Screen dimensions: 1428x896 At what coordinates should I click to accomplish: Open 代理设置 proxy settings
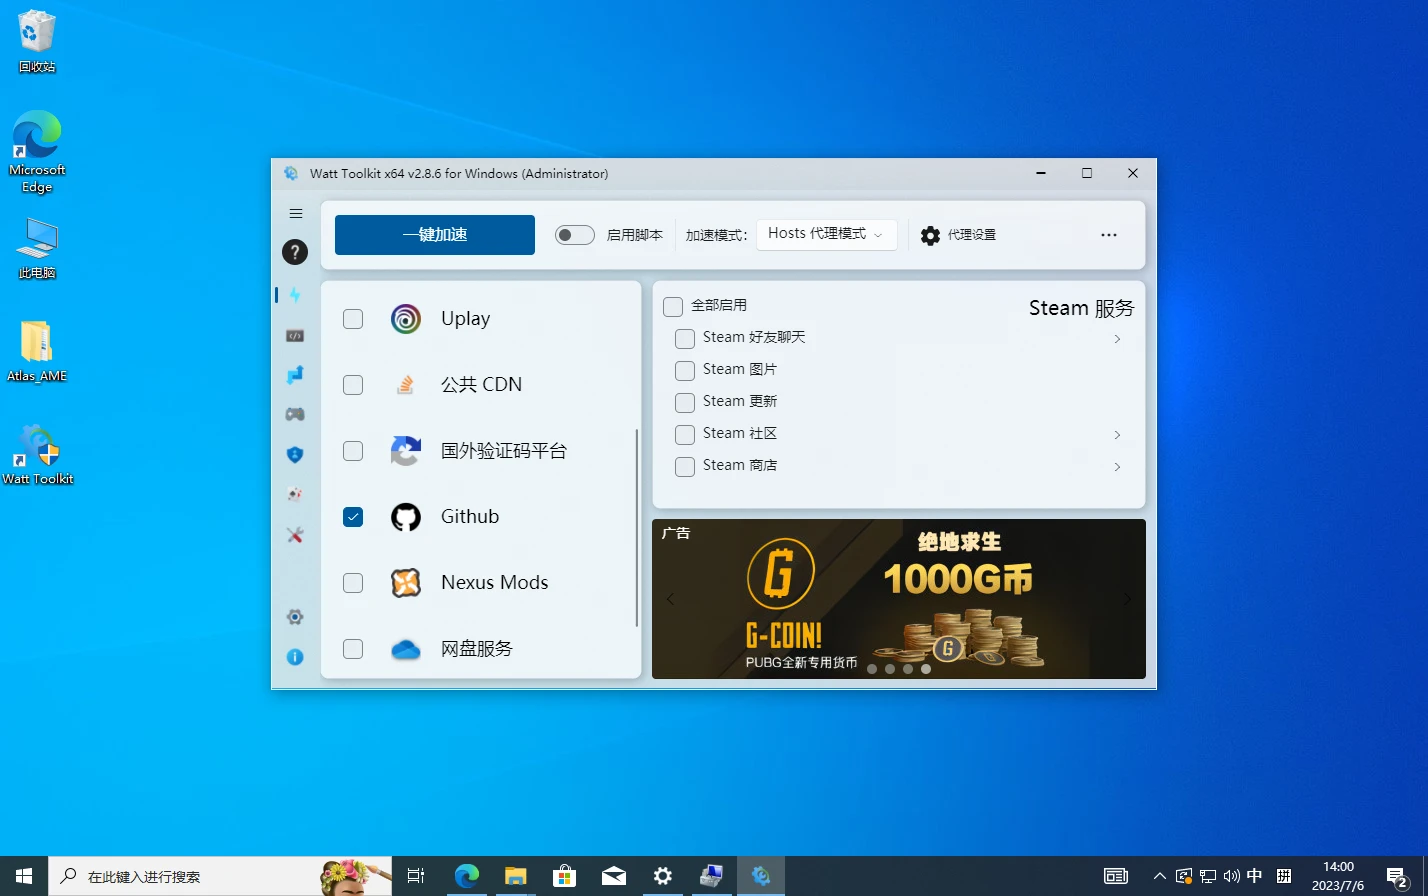coord(958,235)
